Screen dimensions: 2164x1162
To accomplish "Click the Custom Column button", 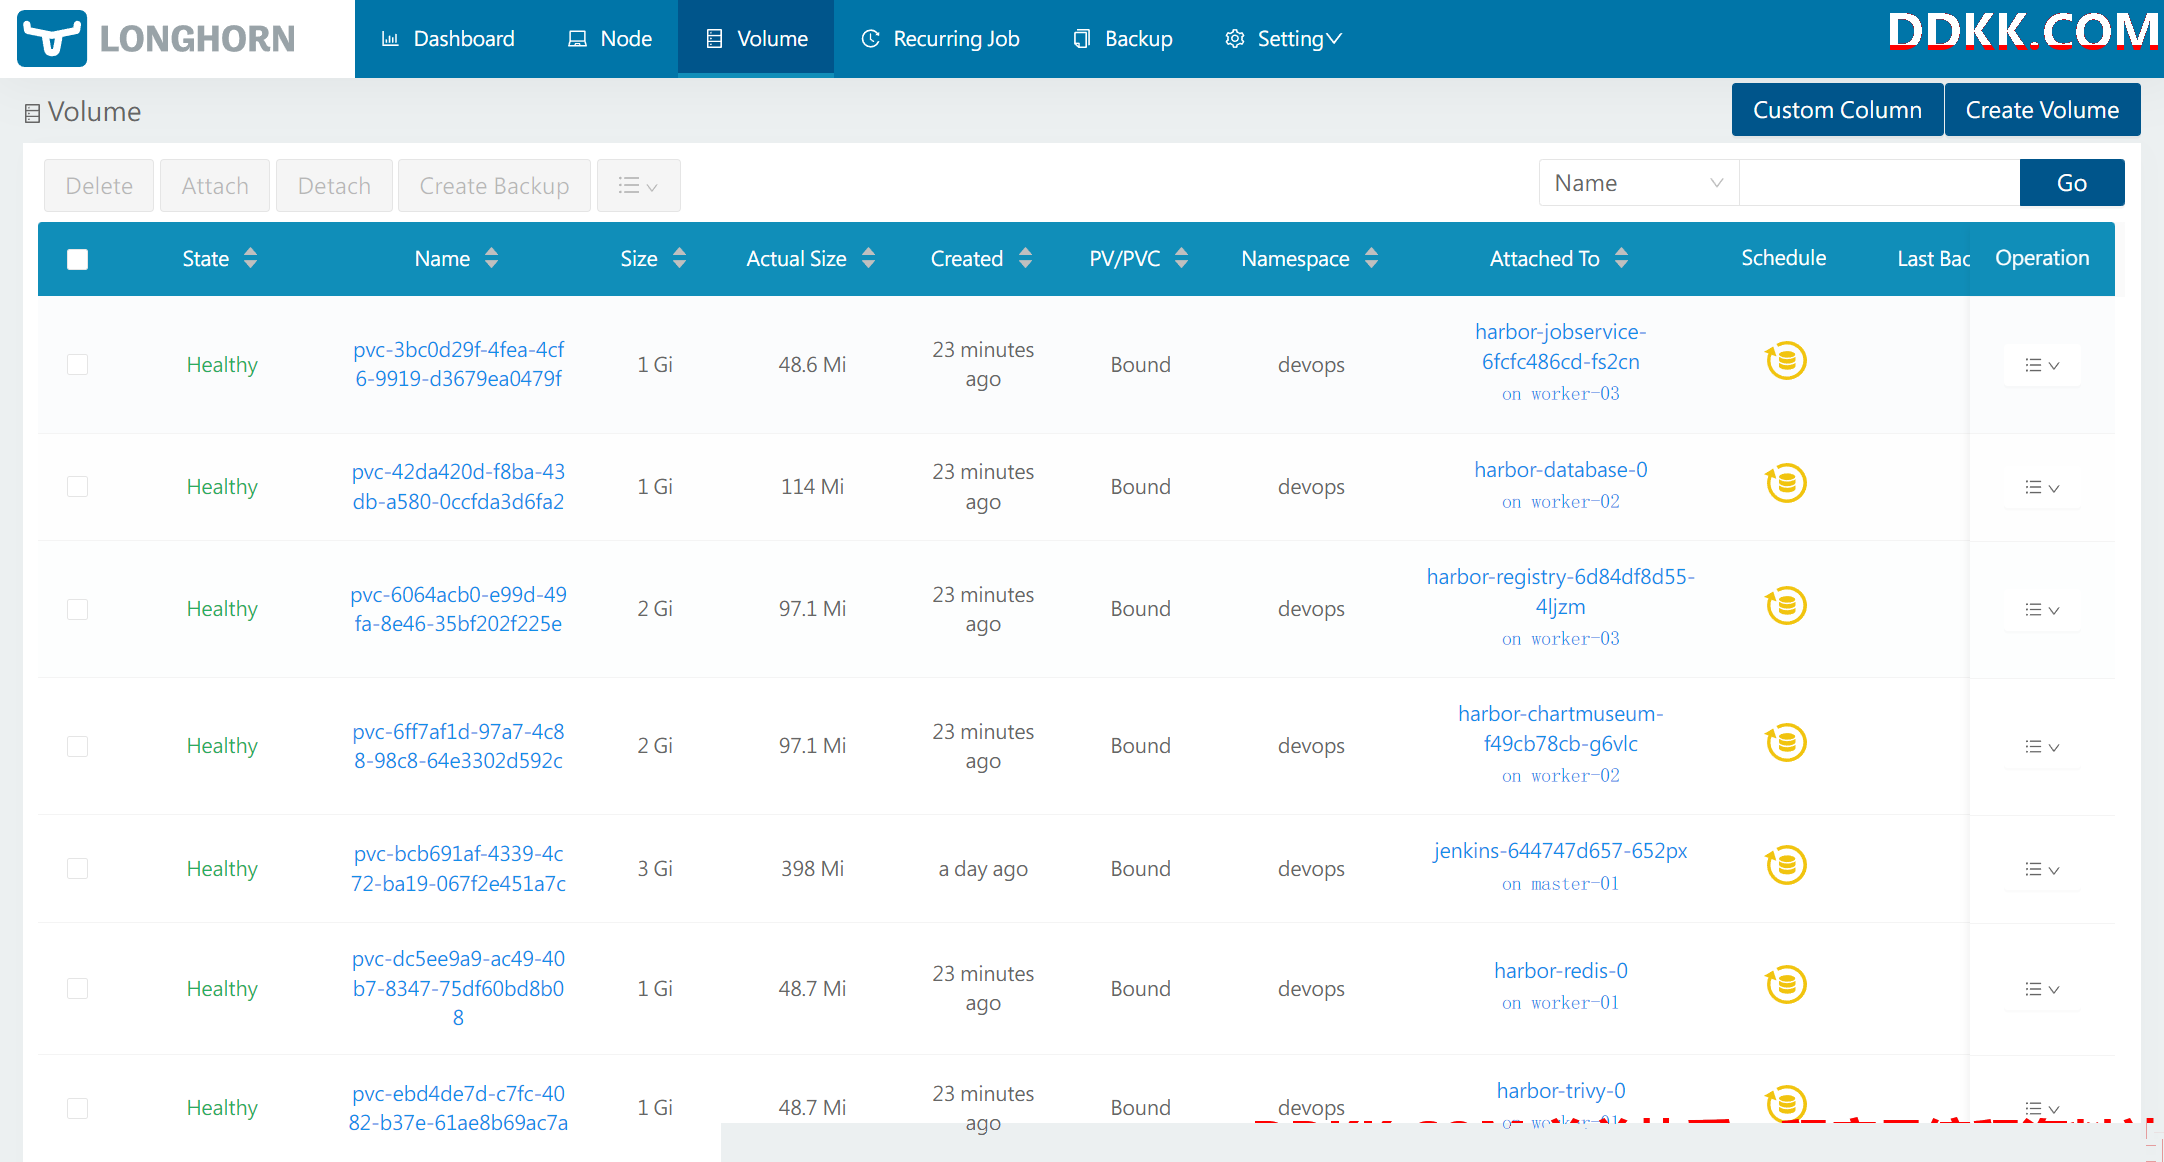I will coord(1837,110).
